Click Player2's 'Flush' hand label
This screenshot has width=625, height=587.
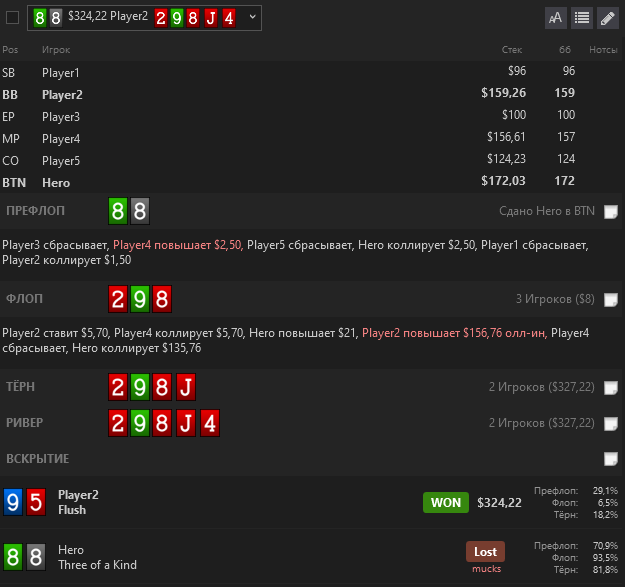(x=72, y=510)
